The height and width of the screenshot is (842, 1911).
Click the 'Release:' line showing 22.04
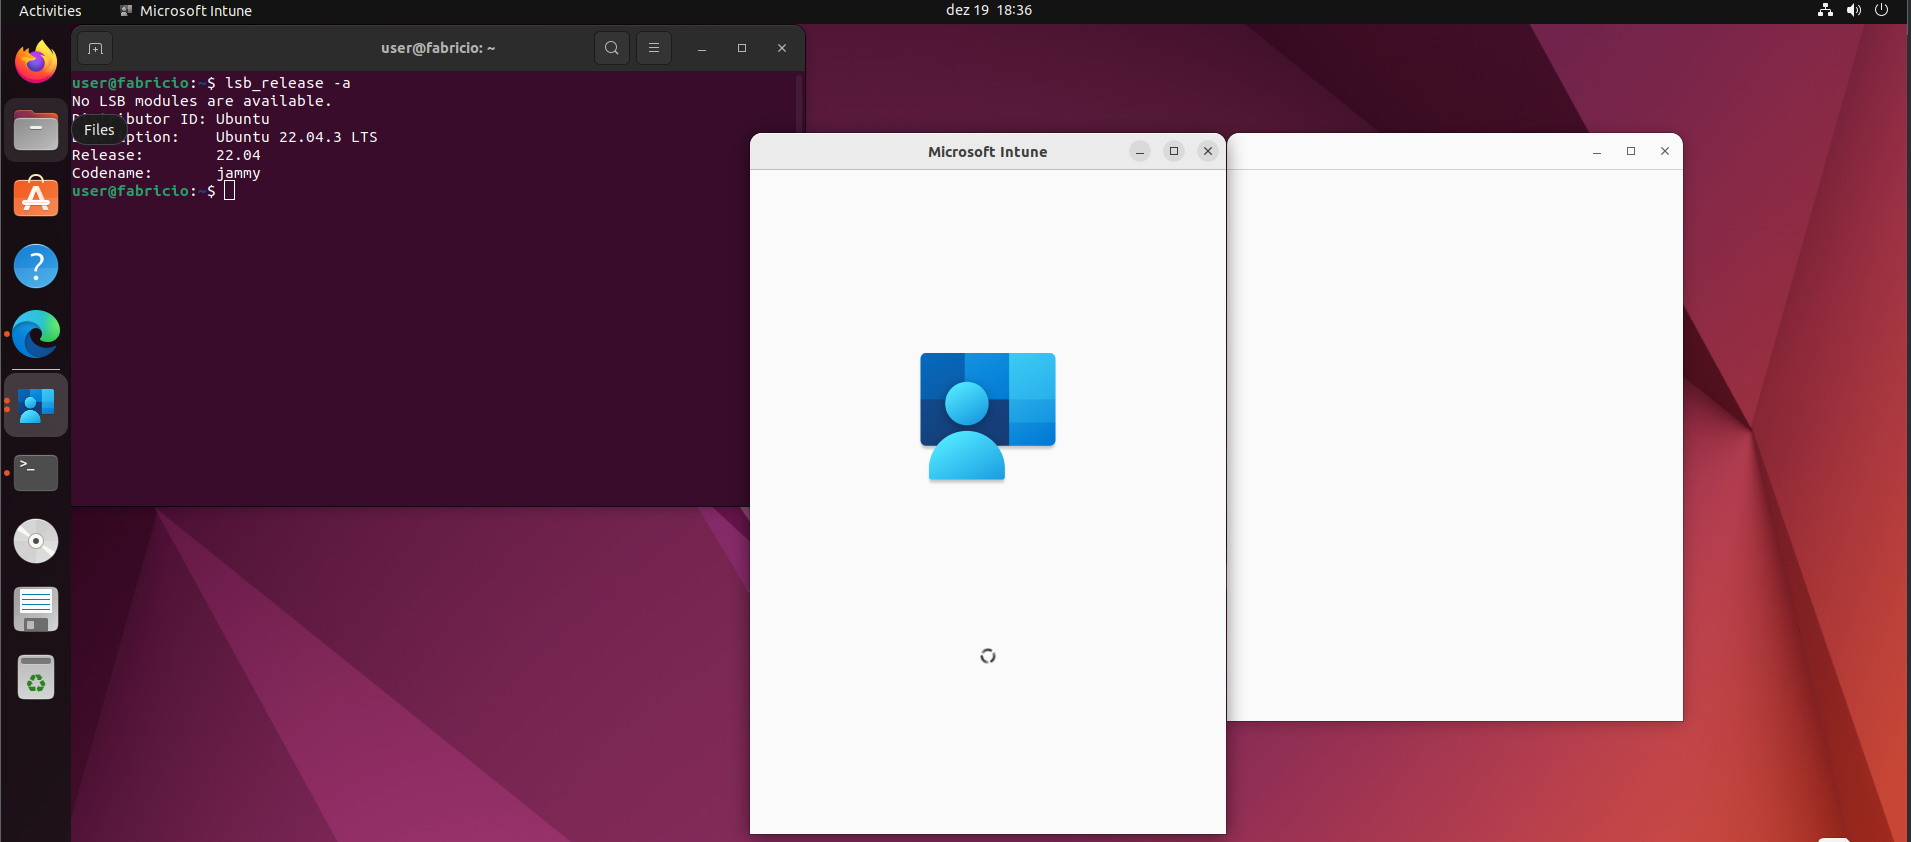[x=166, y=155]
